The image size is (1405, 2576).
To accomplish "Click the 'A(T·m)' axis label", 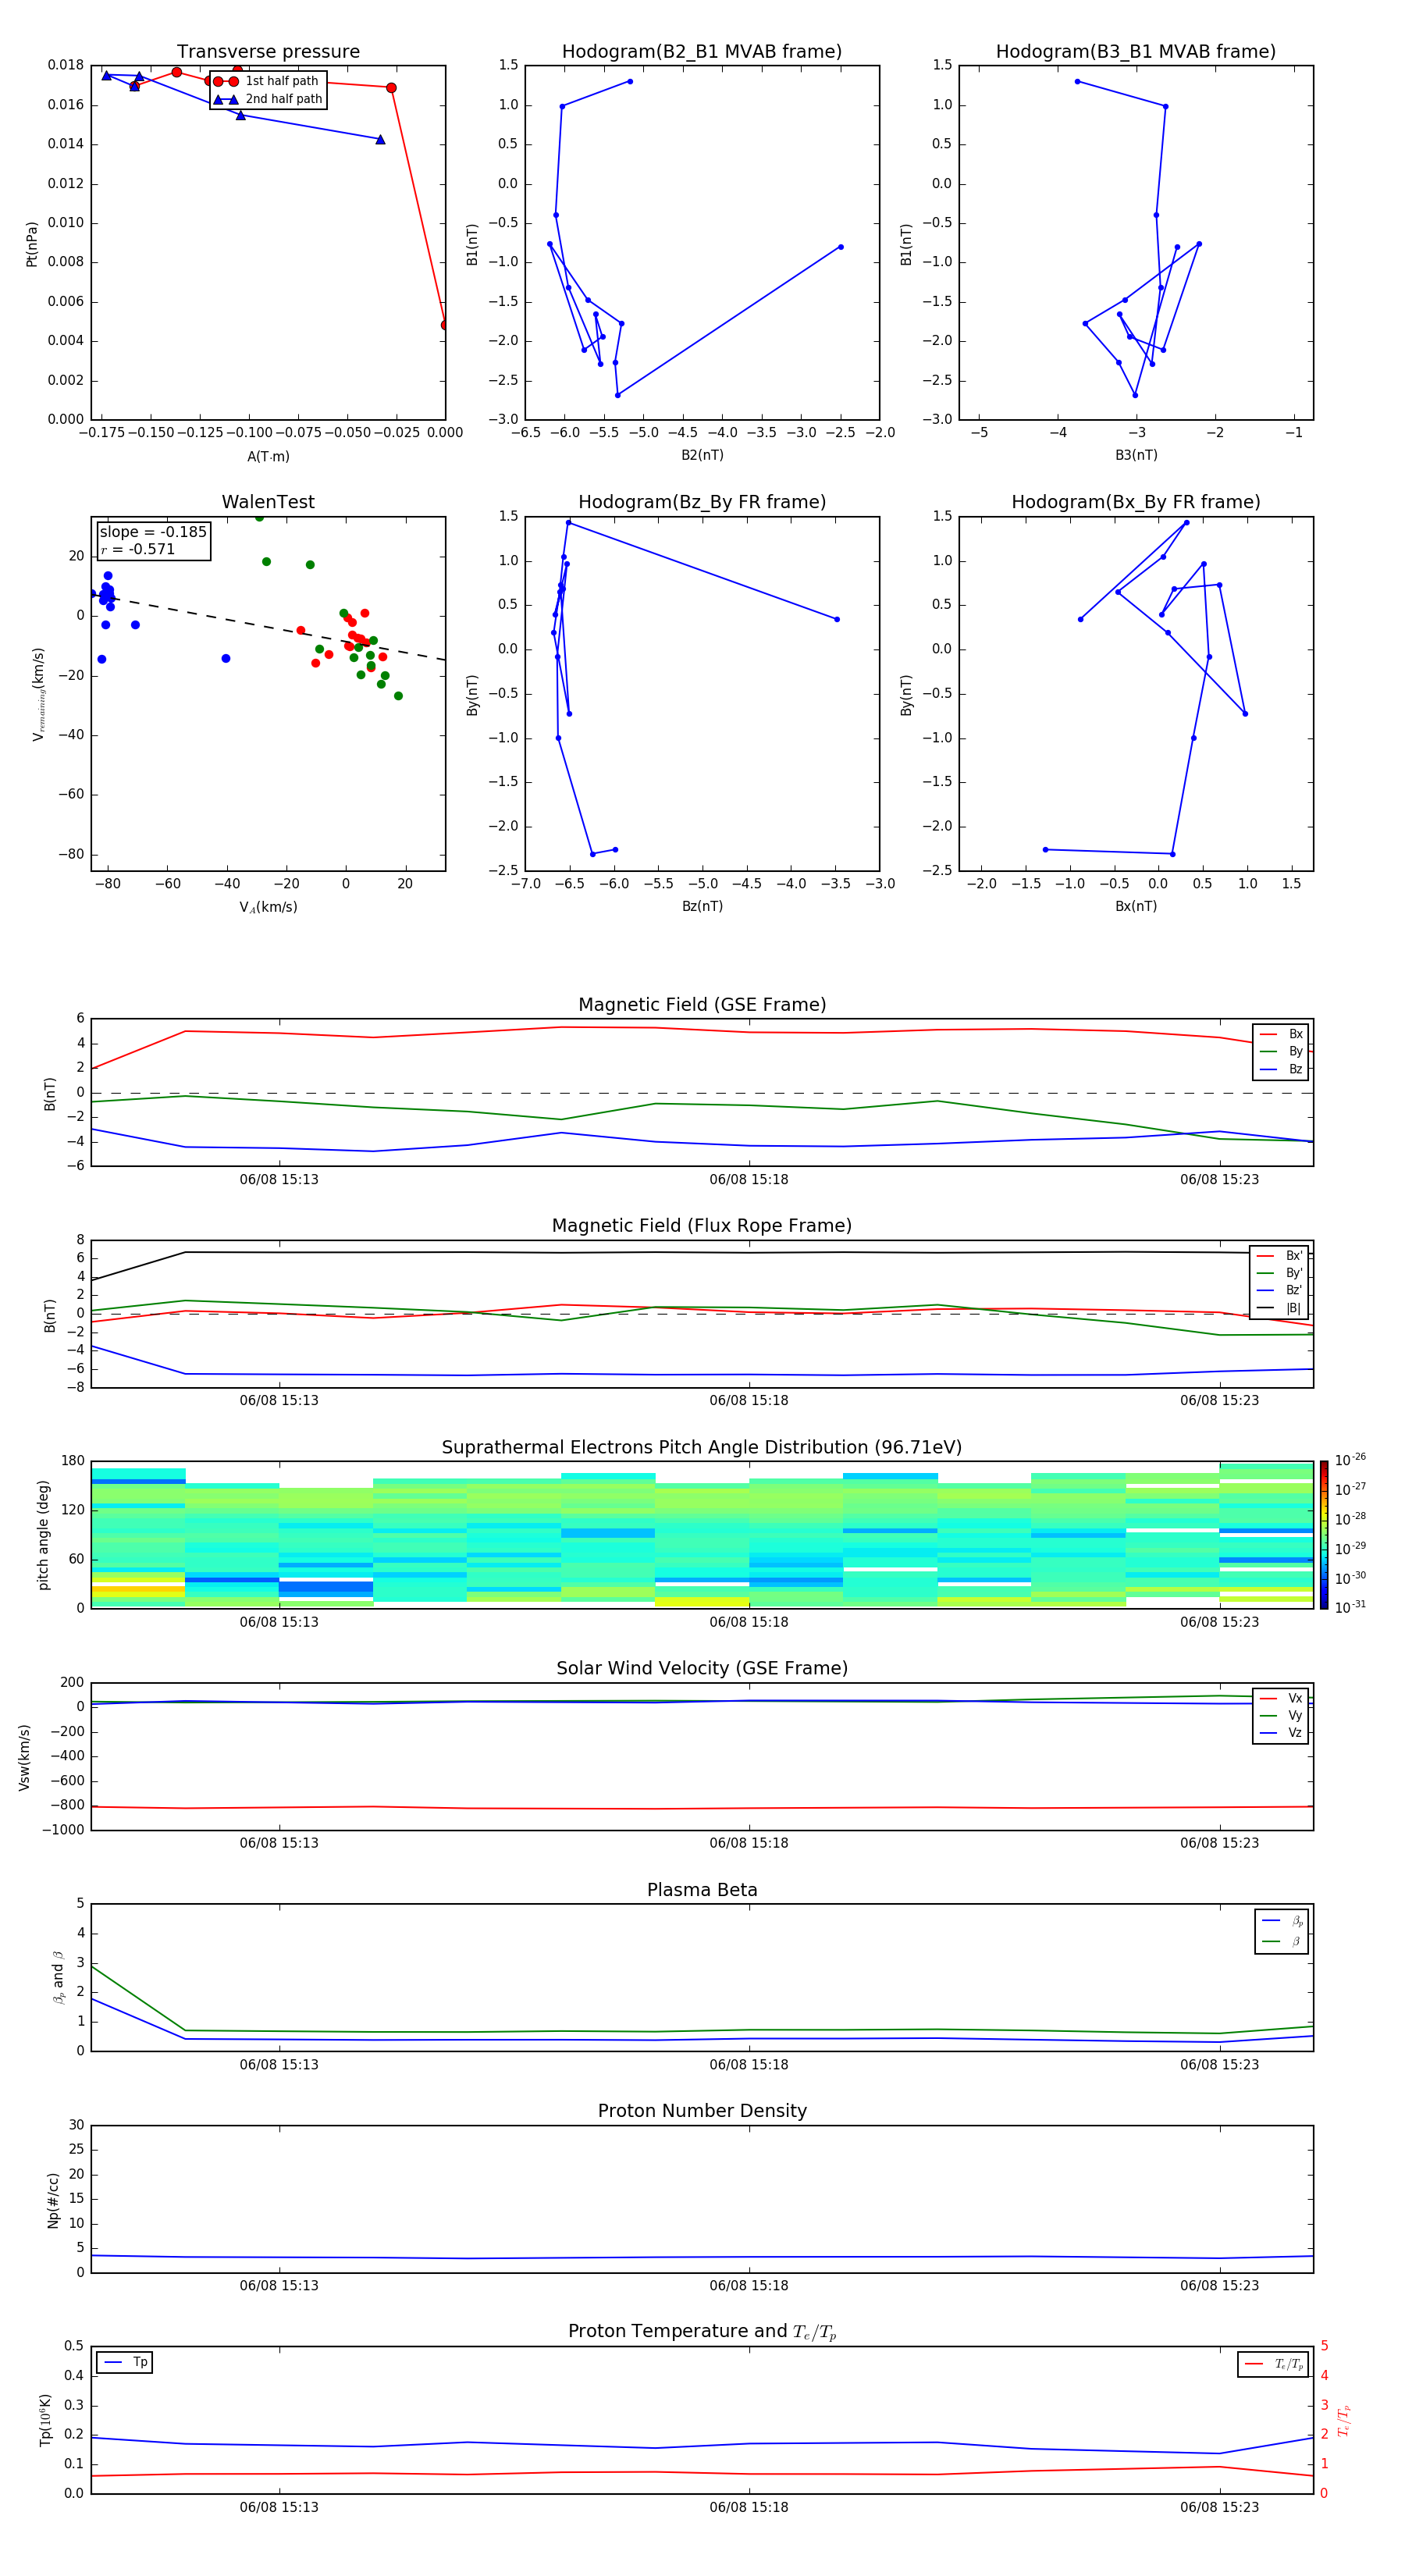I will pyautogui.click(x=268, y=457).
